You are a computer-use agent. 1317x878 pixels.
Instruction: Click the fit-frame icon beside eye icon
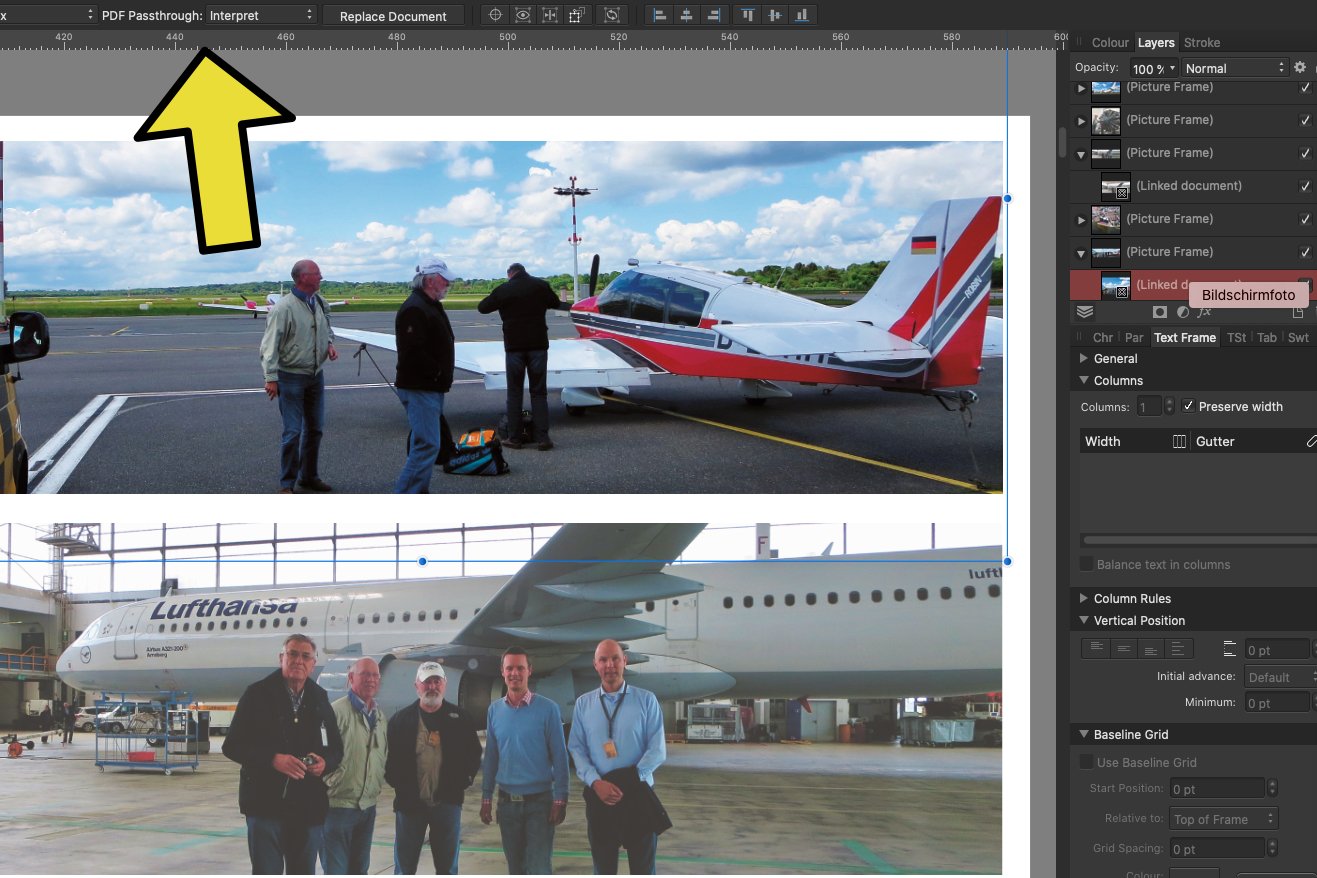pyautogui.click(x=549, y=15)
